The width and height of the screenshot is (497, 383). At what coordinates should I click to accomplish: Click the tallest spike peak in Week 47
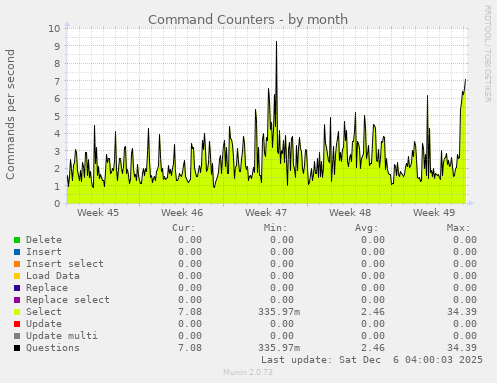coord(276,42)
